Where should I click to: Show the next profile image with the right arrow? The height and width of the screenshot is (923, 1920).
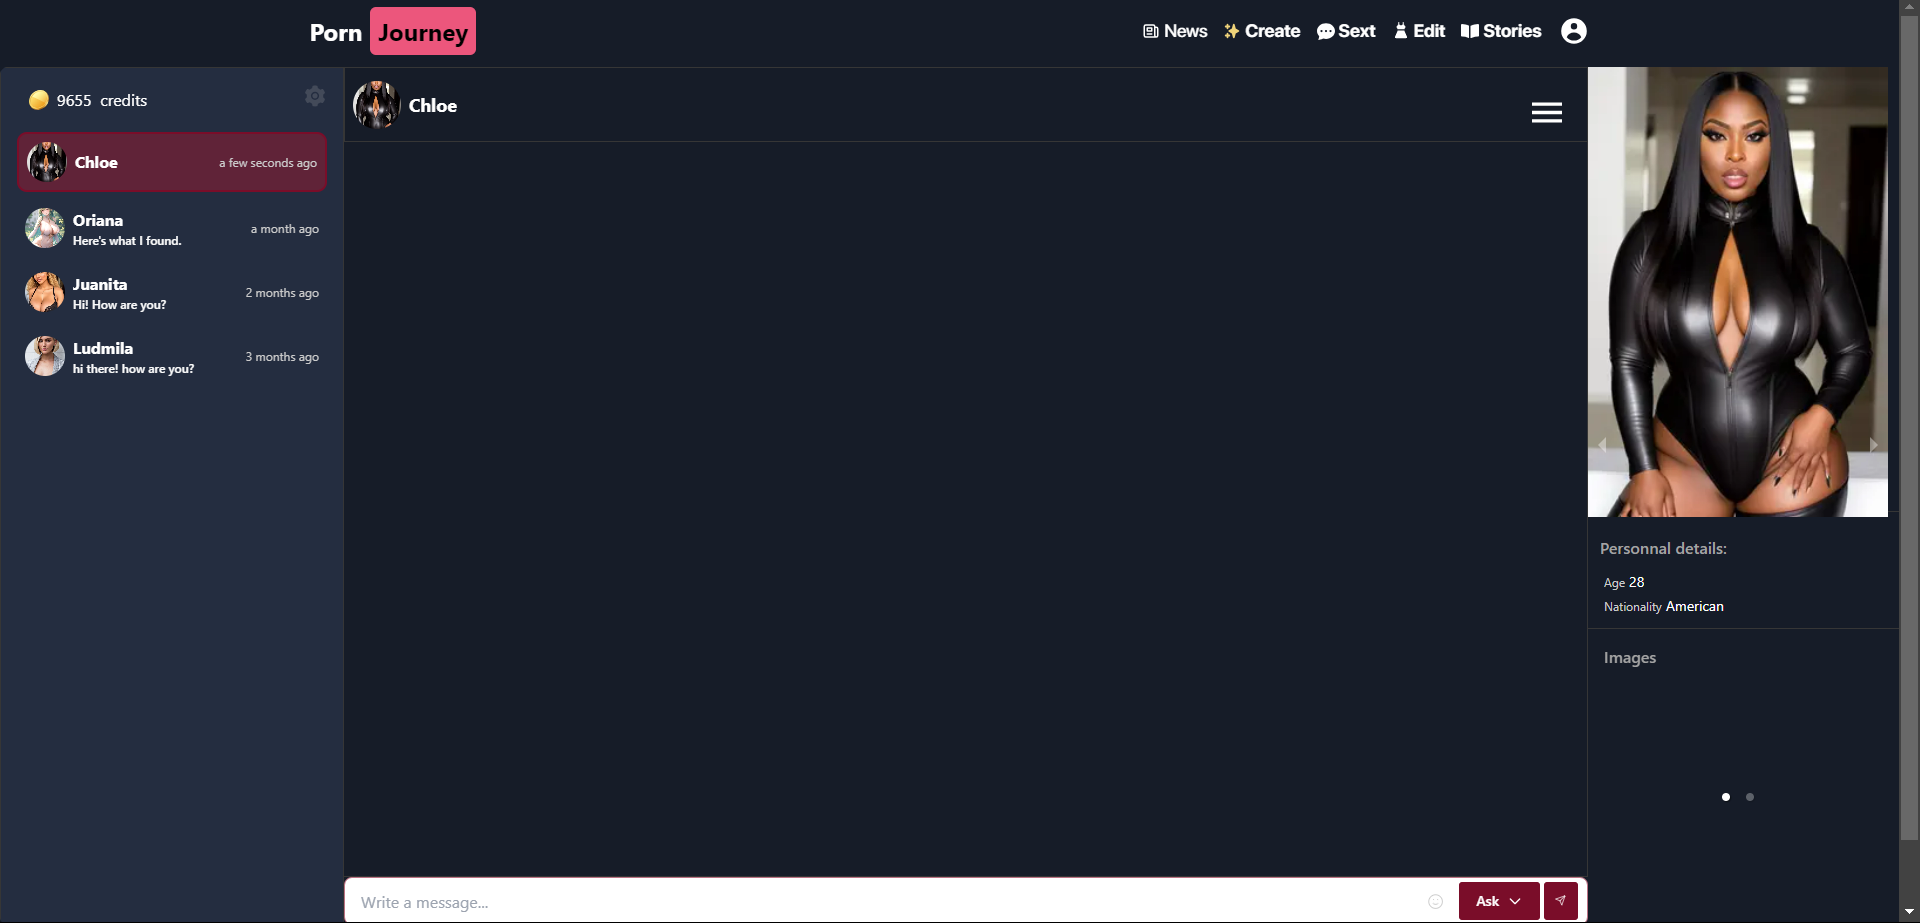click(1873, 444)
